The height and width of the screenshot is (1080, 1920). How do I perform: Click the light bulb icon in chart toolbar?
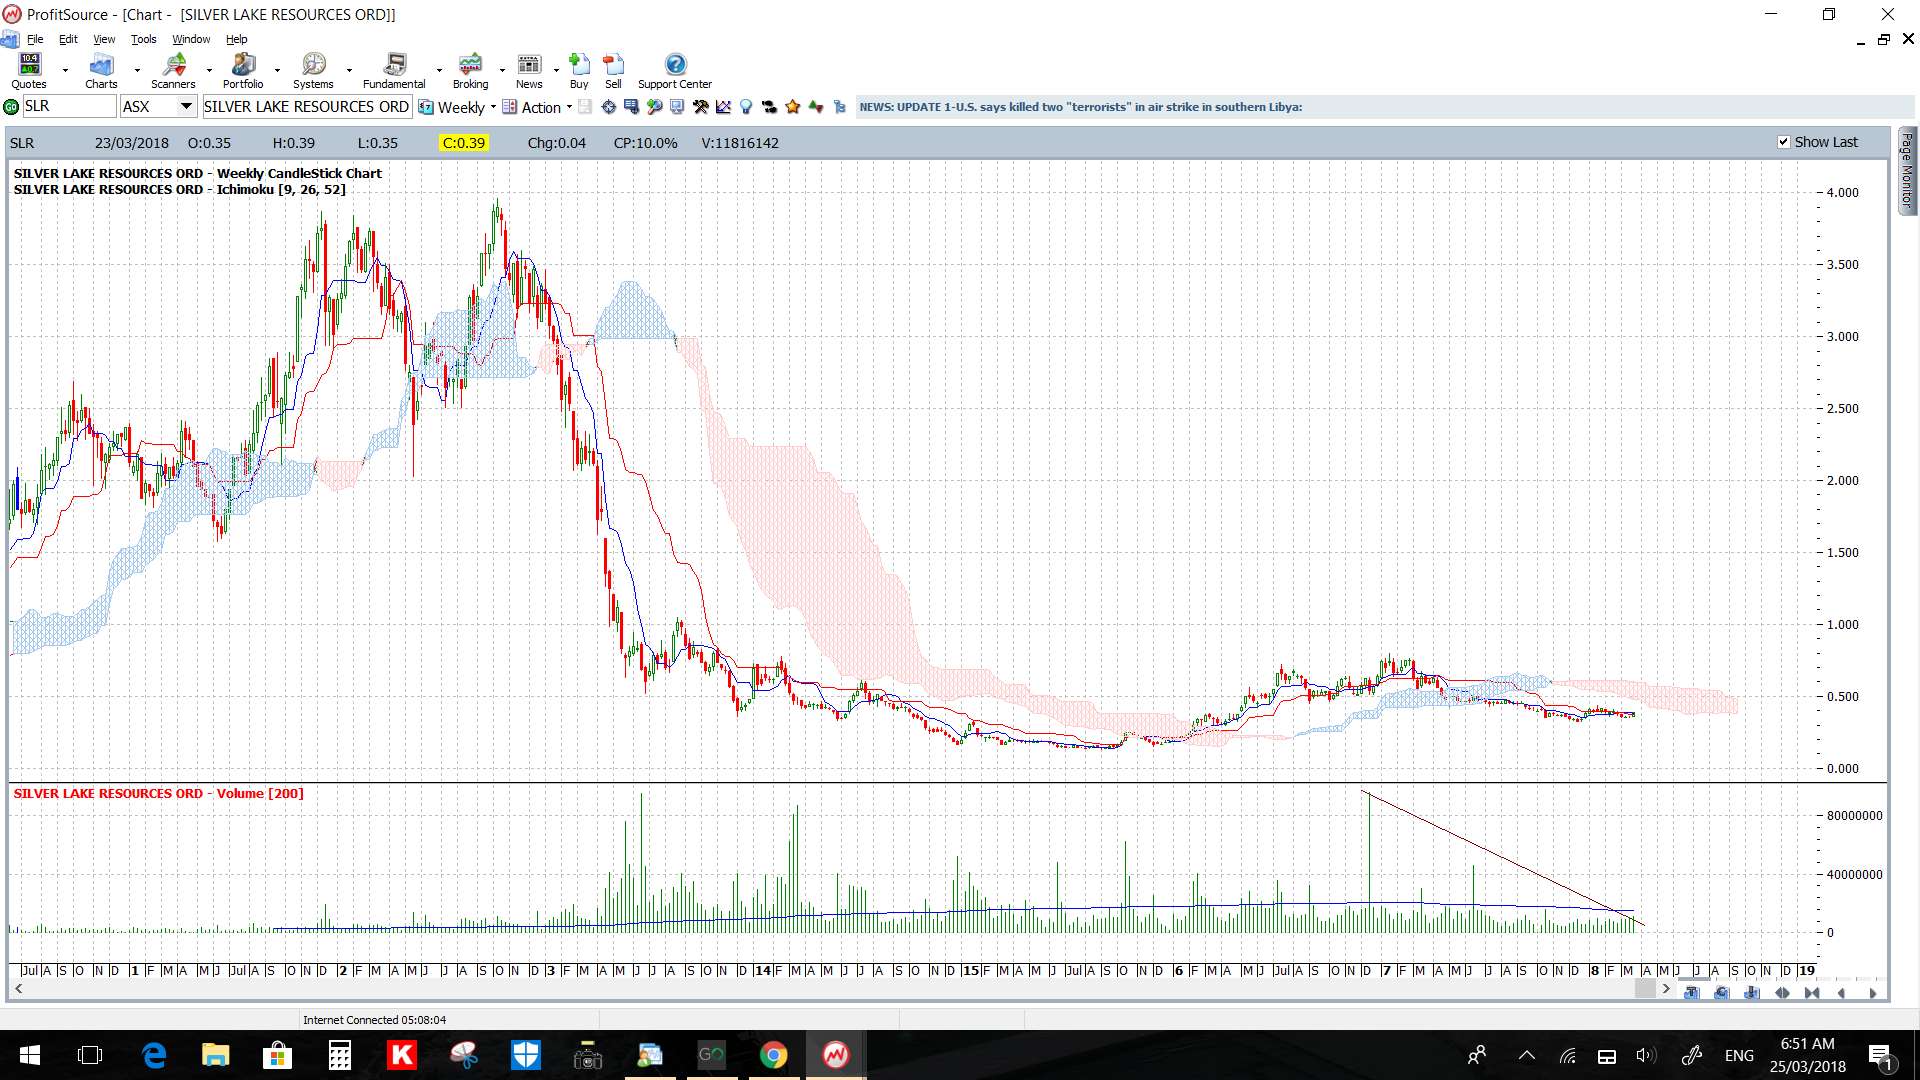point(746,107)
